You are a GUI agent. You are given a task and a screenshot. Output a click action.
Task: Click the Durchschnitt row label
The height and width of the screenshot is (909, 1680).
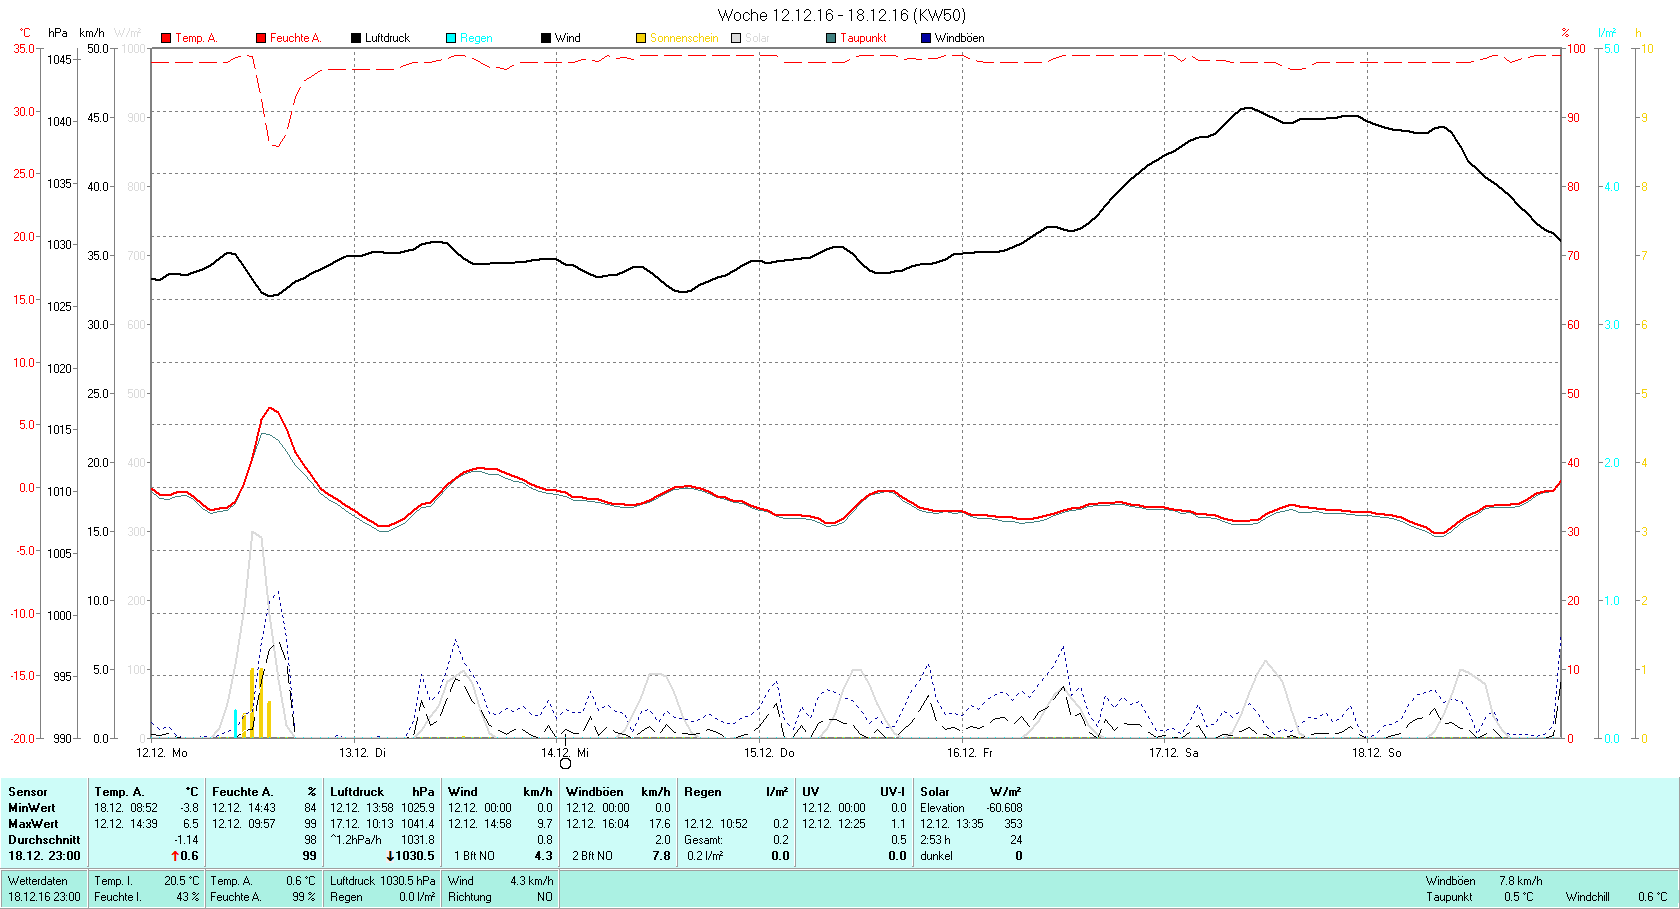pos(44,840)
